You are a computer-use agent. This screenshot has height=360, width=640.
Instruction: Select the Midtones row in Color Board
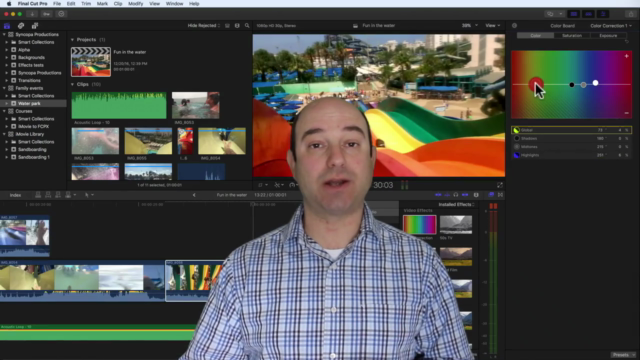[x=571, y=147]
